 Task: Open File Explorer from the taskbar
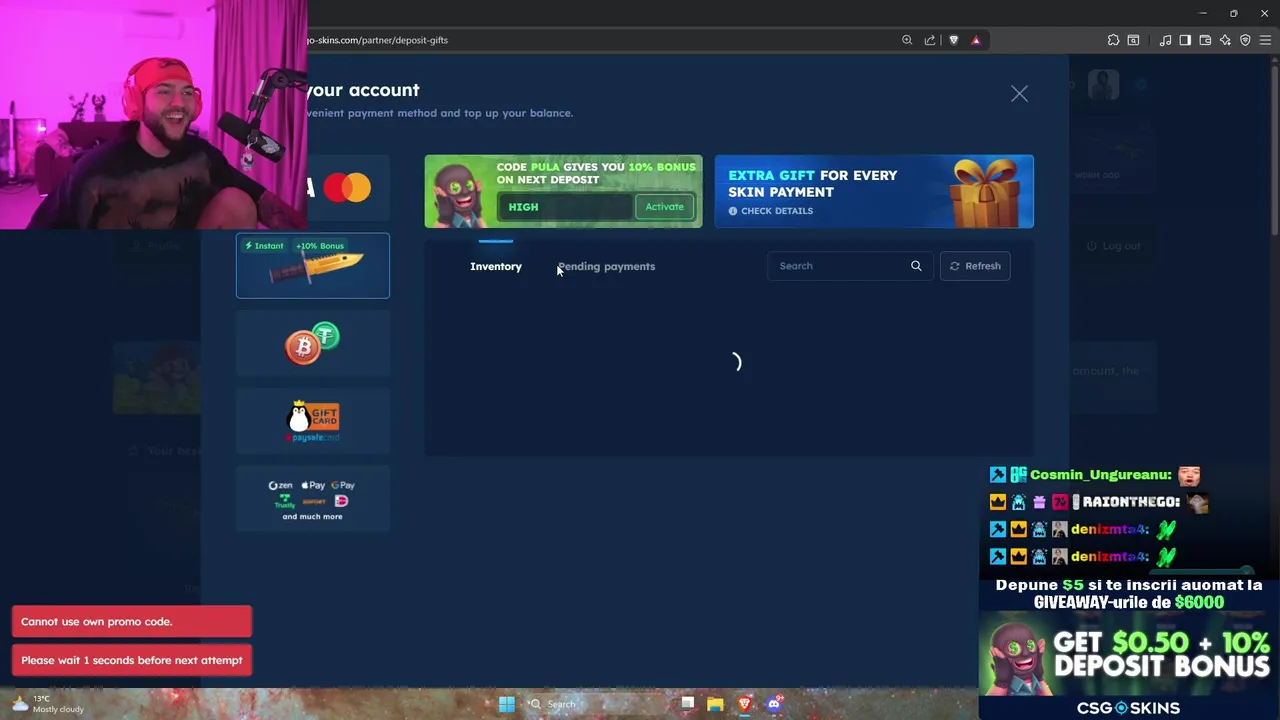click(x=715, y=704)
